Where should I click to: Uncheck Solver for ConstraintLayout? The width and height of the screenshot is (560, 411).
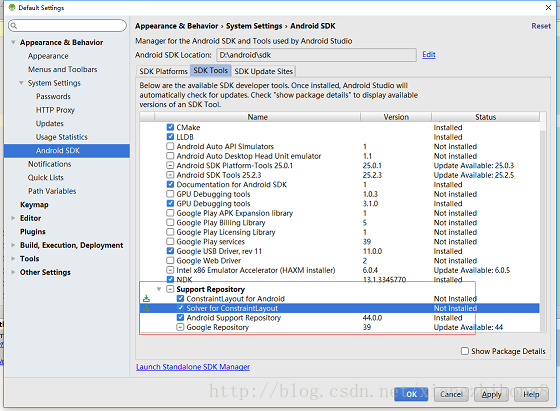180,308
